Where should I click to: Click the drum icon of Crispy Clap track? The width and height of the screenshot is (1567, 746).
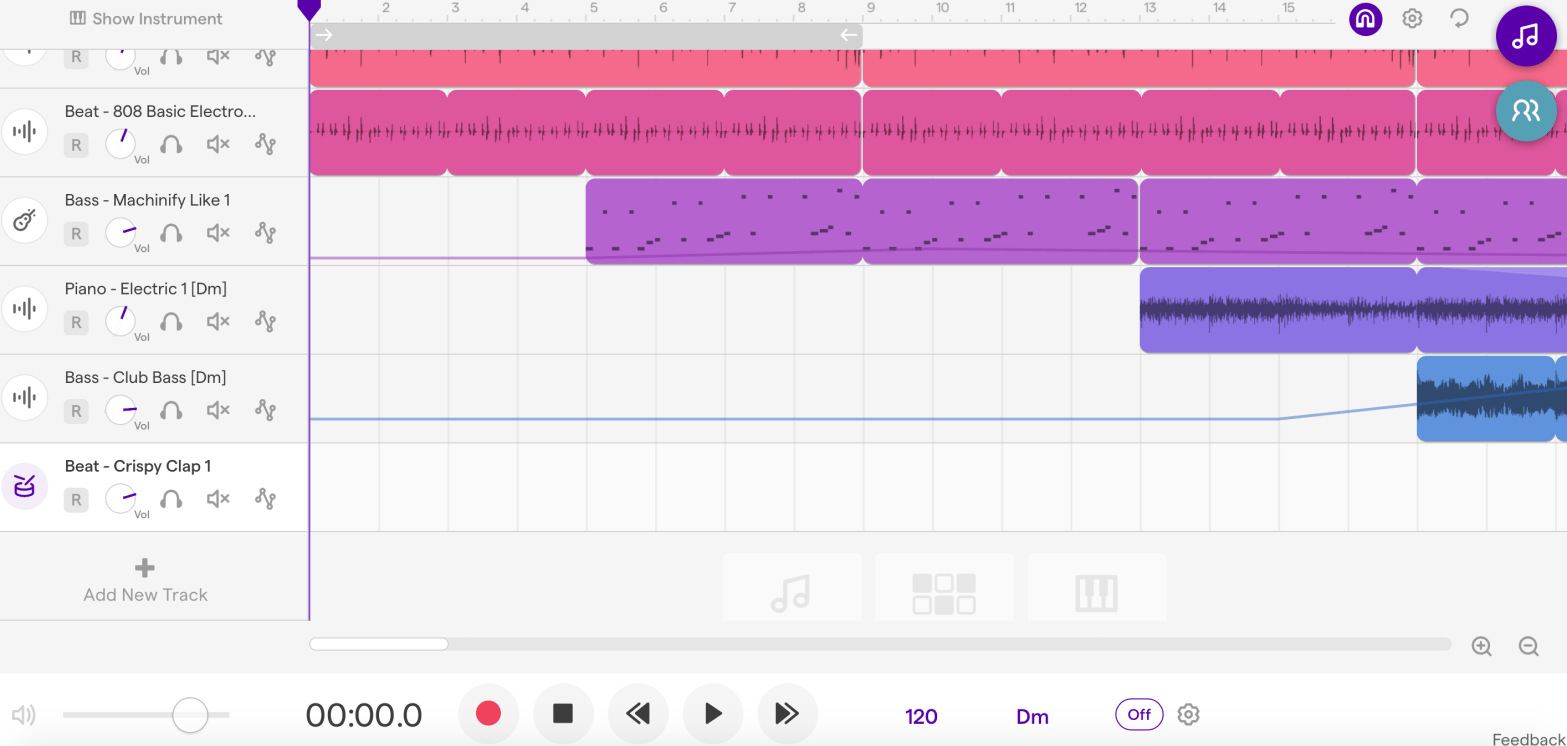(25, 487)
